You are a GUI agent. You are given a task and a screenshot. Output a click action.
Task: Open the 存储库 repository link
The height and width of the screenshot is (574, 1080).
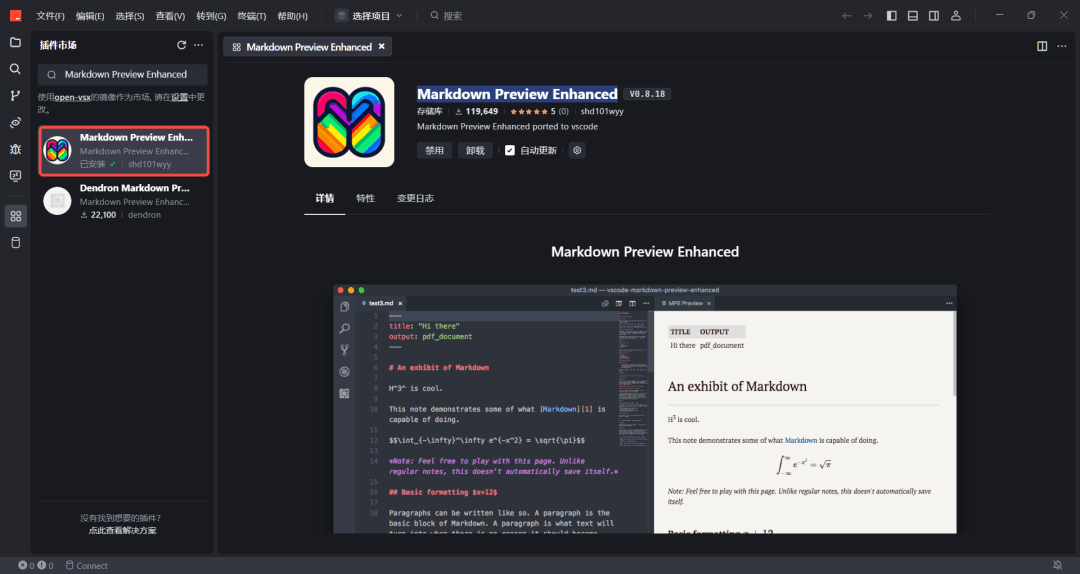[x=429, y=111]
